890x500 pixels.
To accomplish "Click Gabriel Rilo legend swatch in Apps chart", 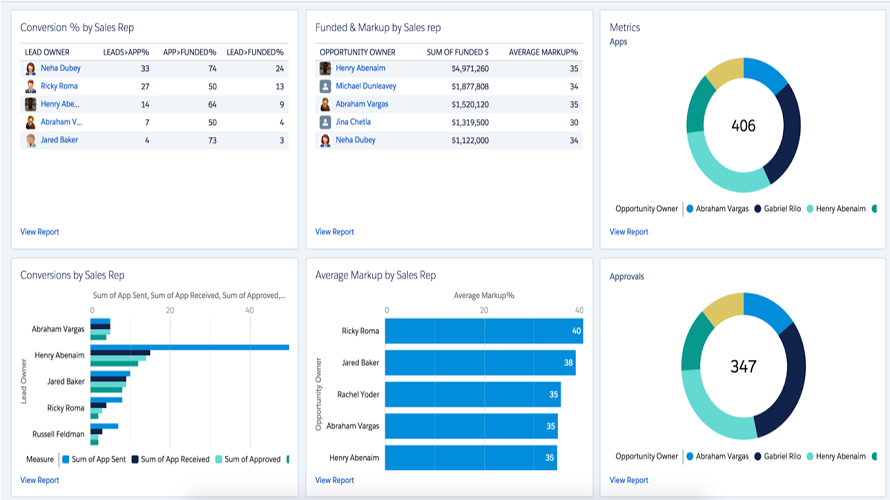I will point(758,209).
